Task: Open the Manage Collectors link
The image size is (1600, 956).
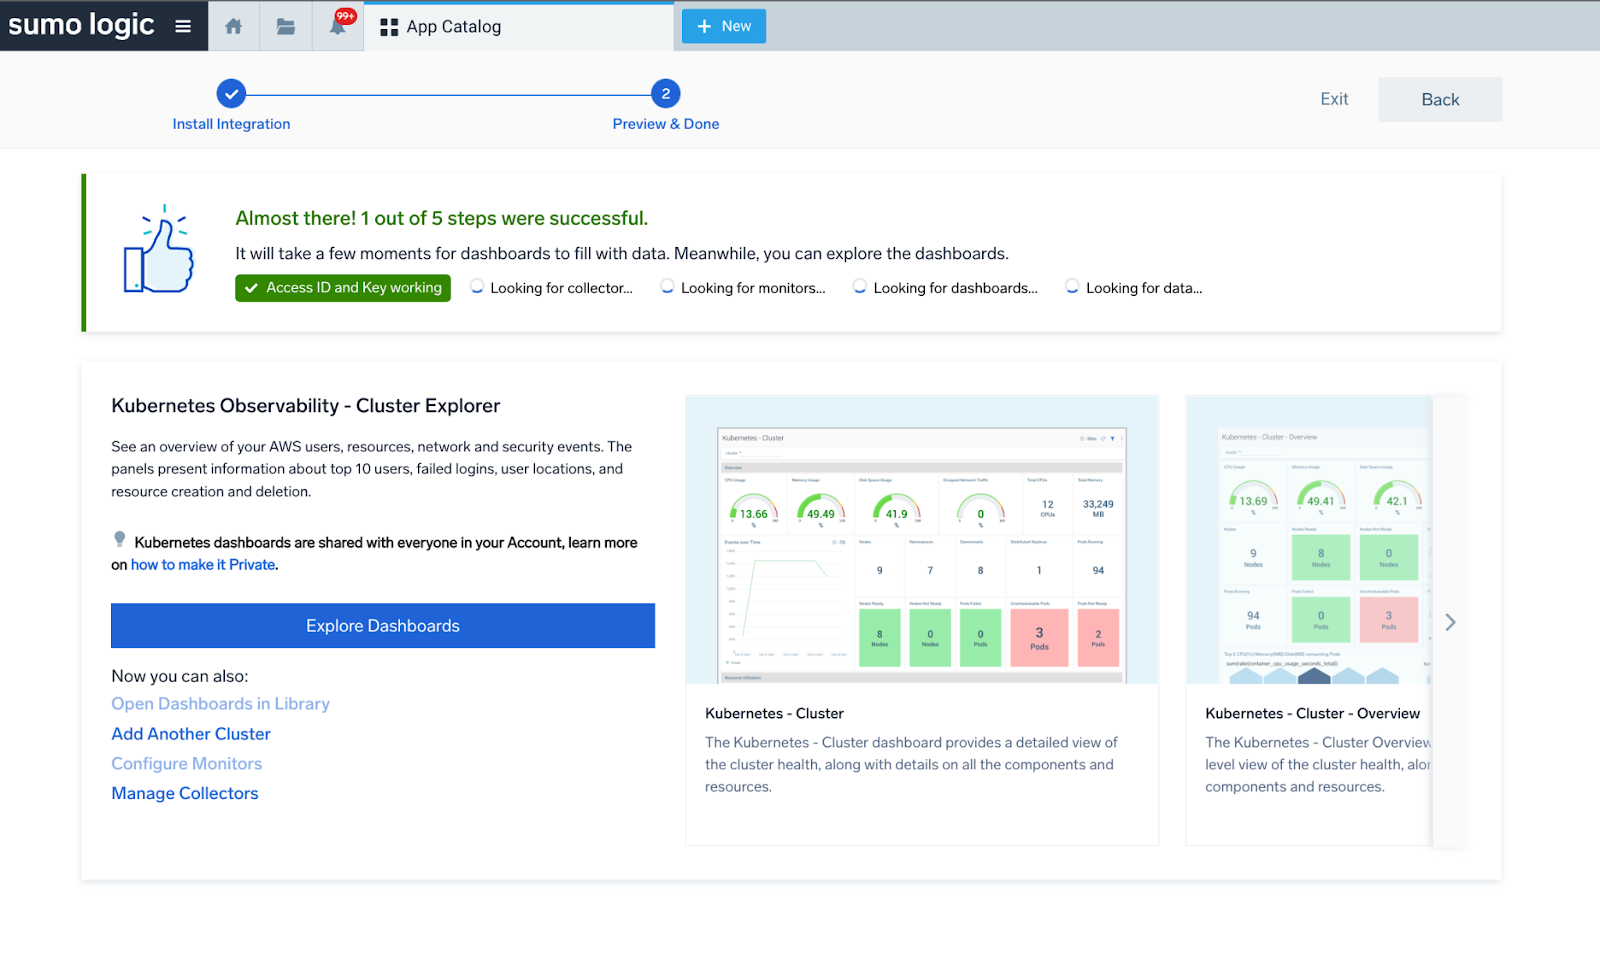Action: pyautogui.click(x=185, y=794)
